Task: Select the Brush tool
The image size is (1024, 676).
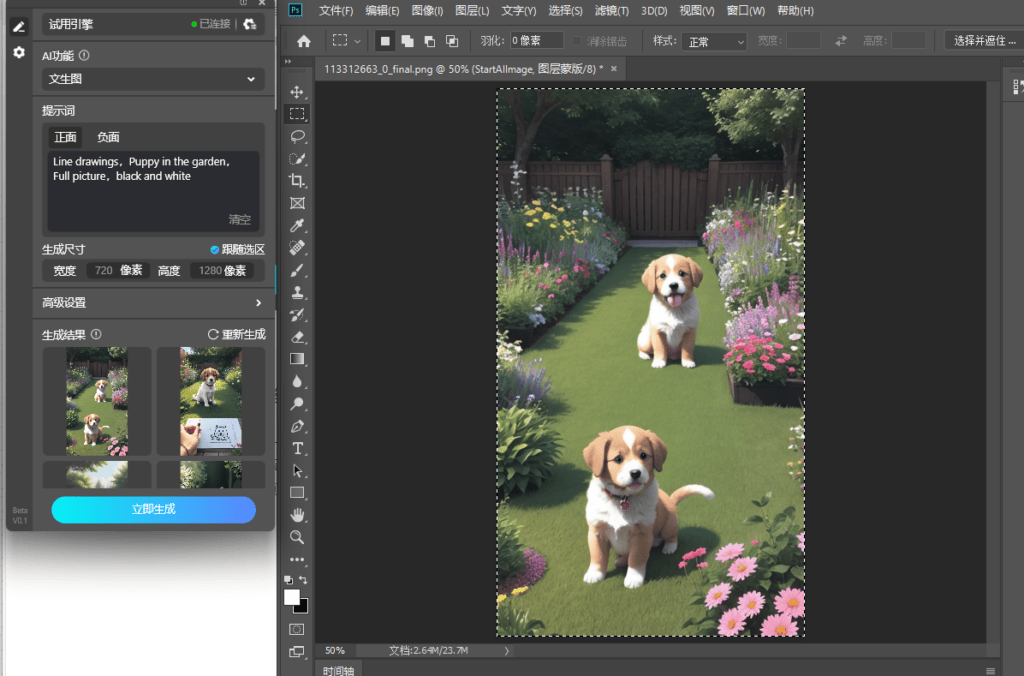Action: 297,270
